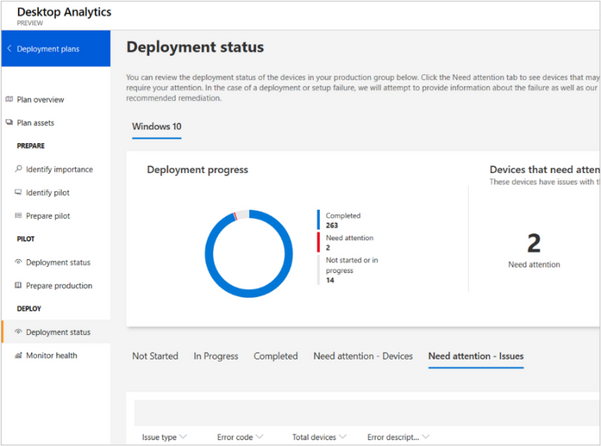The width and height of the screenshot is (601, 446).
Task: Click the gray Not started legend color bar
Action: [x=318, y=269]
